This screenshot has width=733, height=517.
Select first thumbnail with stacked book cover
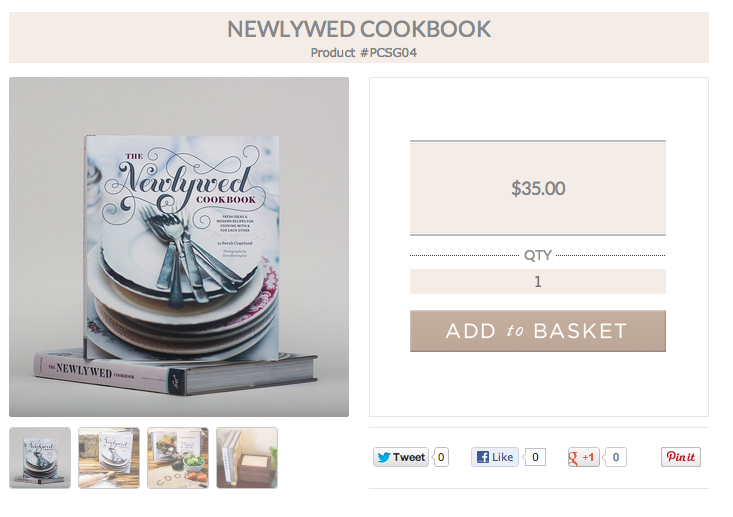coord(40,458)
